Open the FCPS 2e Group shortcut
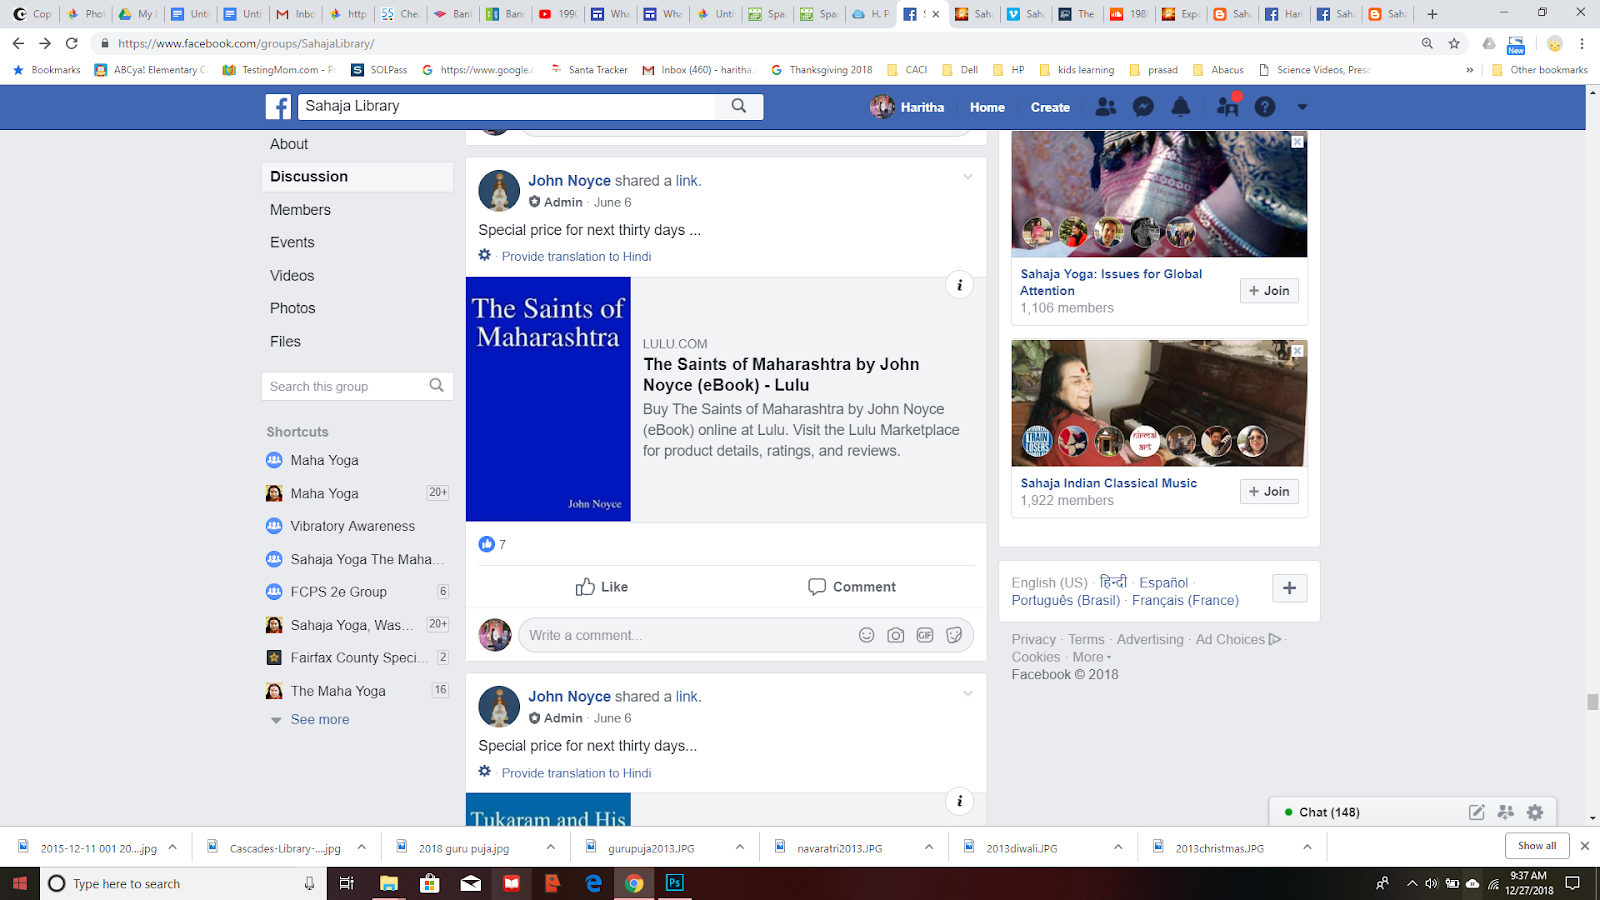 click(338, 592)
